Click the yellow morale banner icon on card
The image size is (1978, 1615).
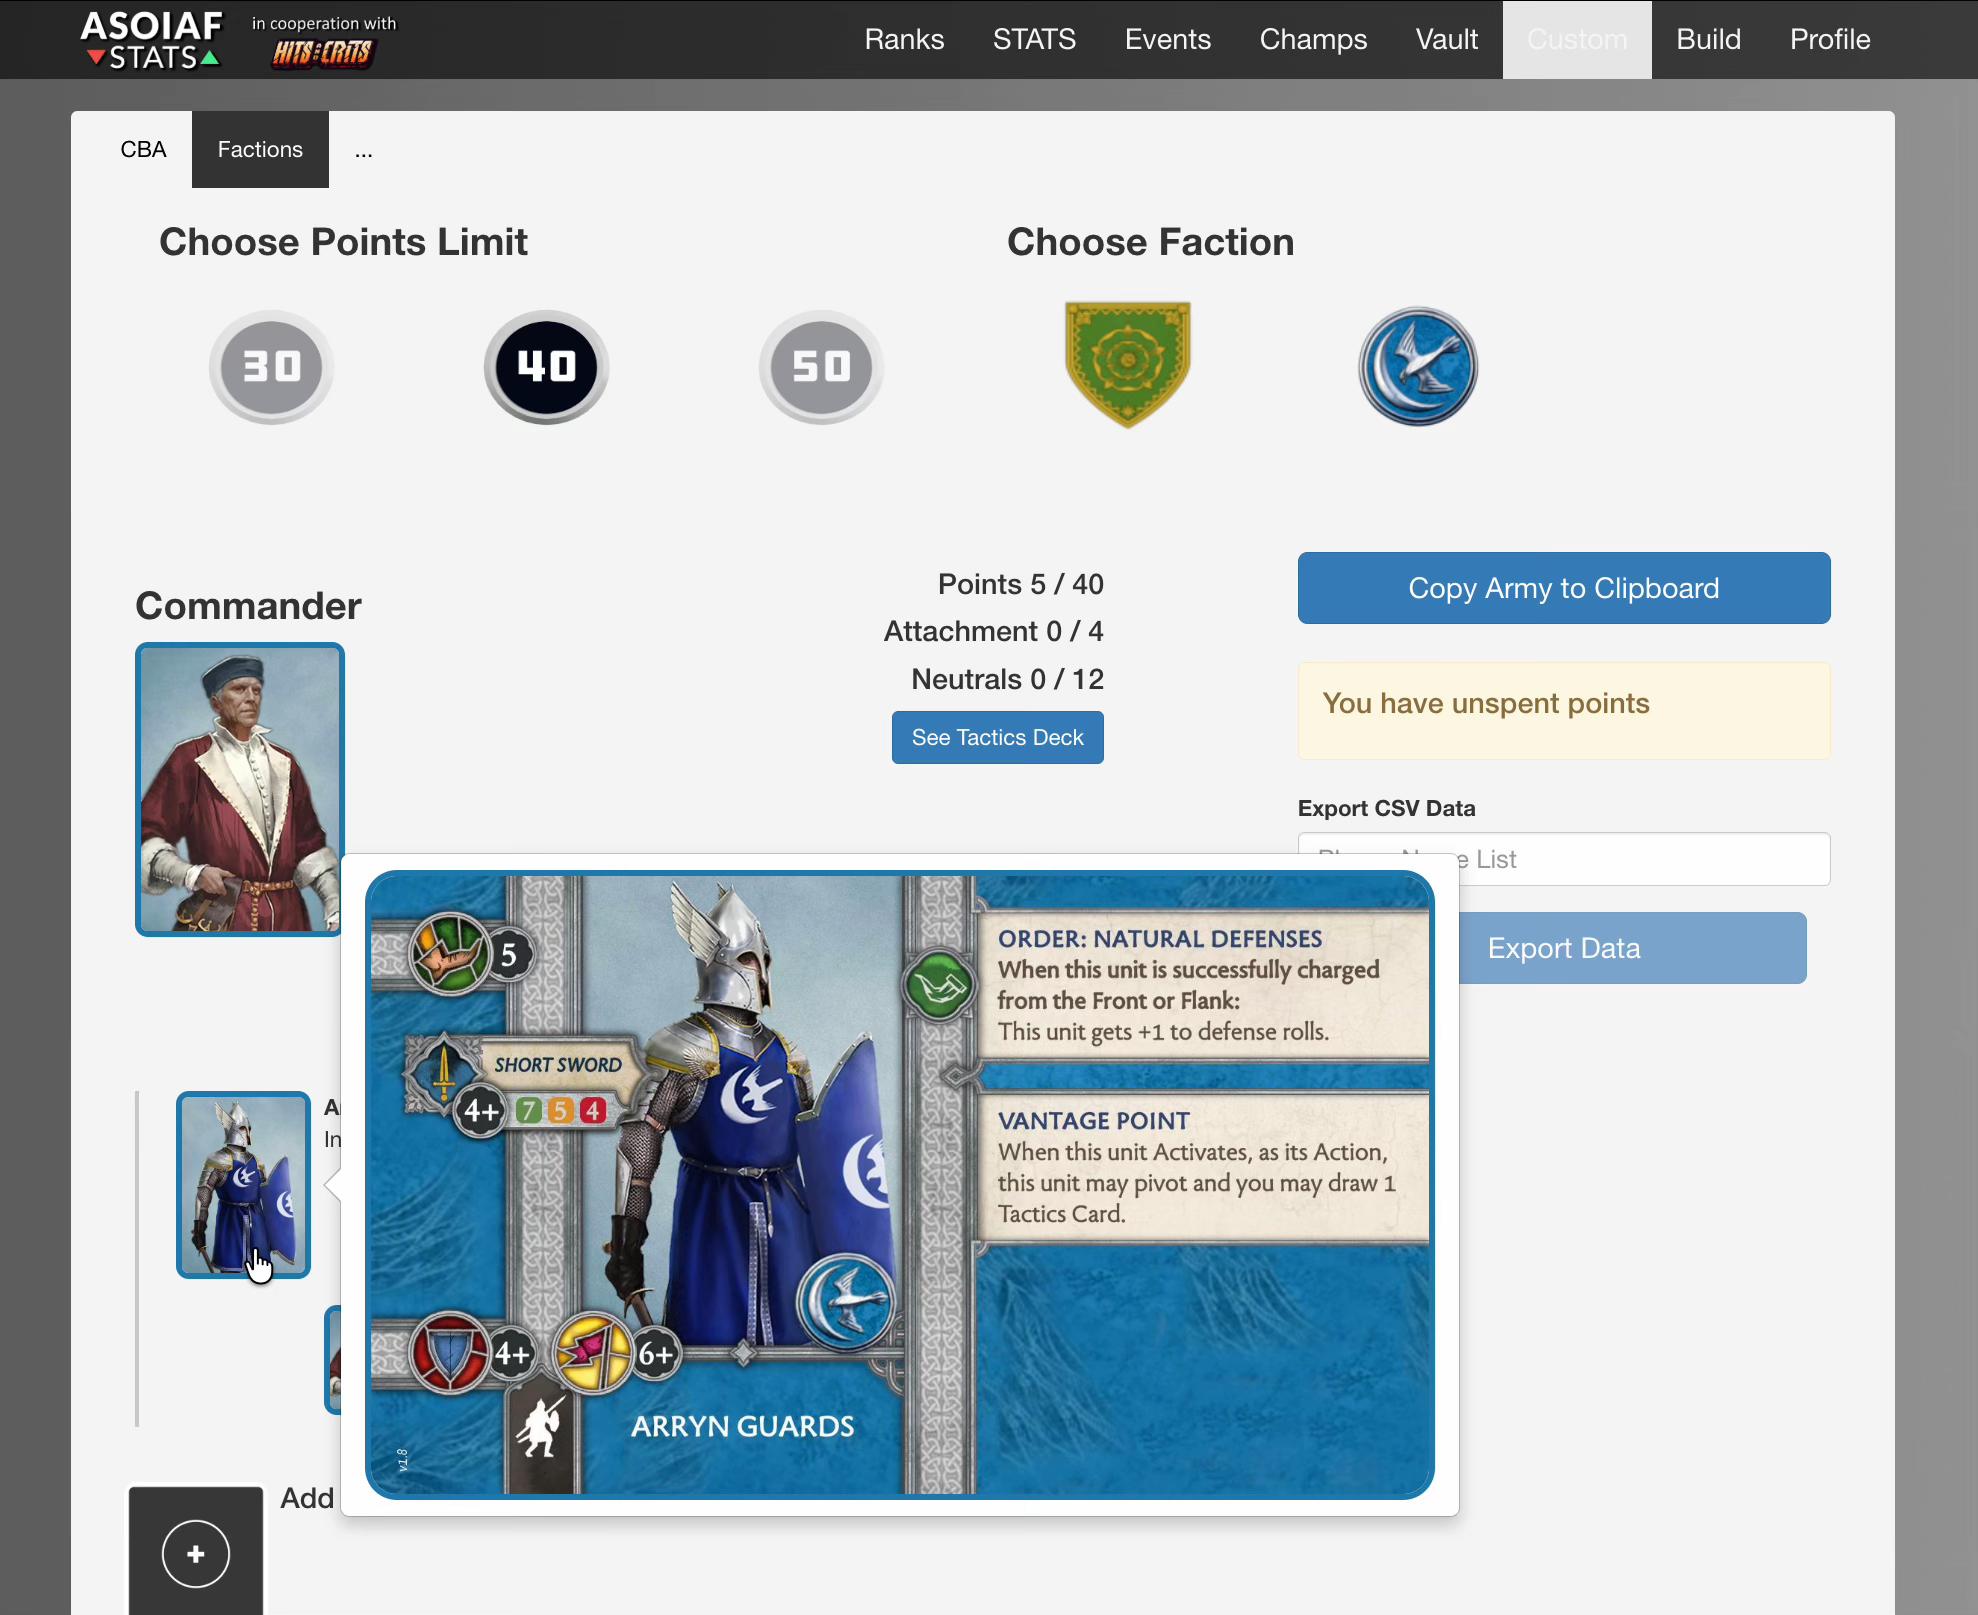tap(593, 1353)
